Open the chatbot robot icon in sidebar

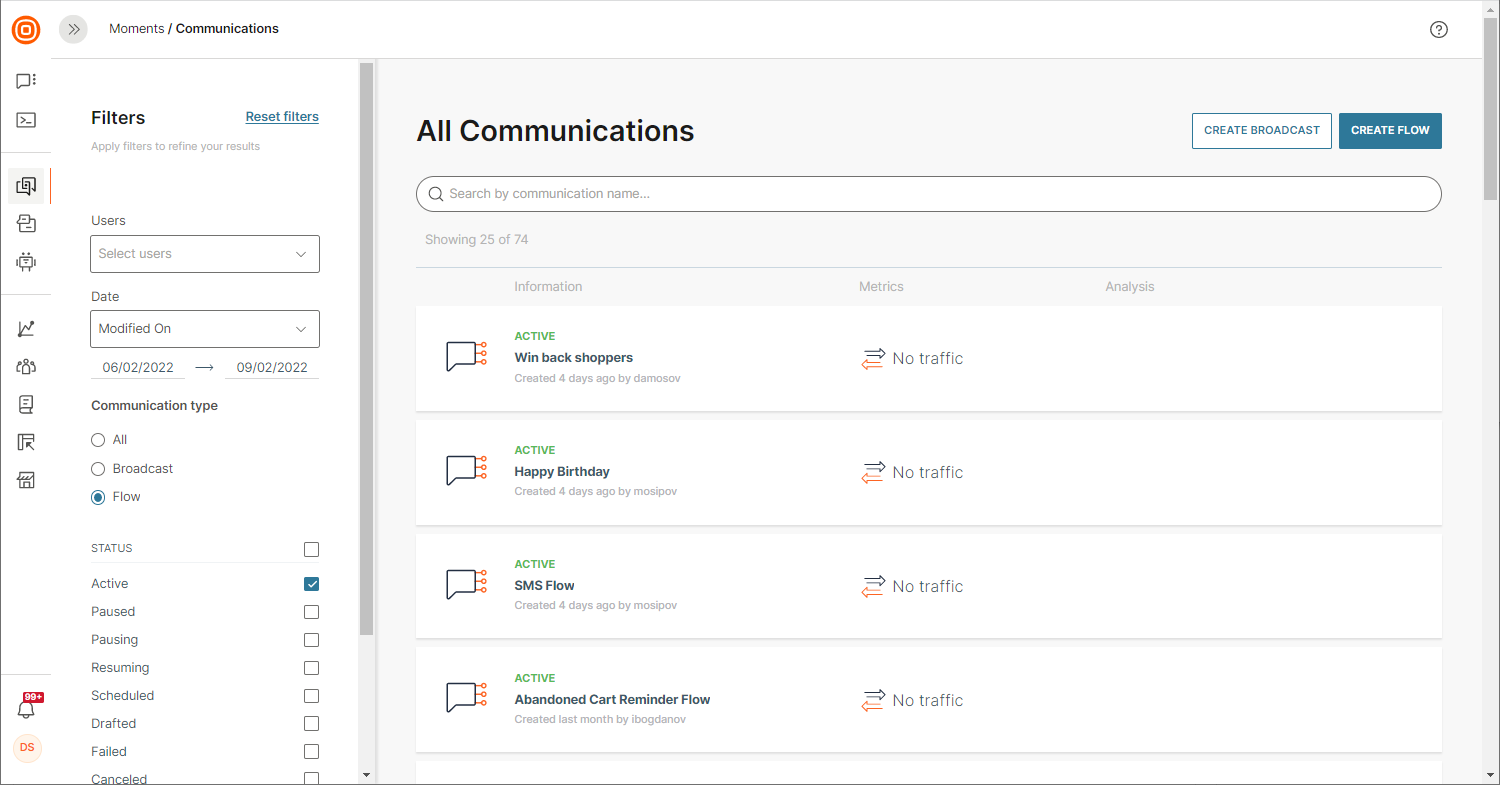coord(26,262)
